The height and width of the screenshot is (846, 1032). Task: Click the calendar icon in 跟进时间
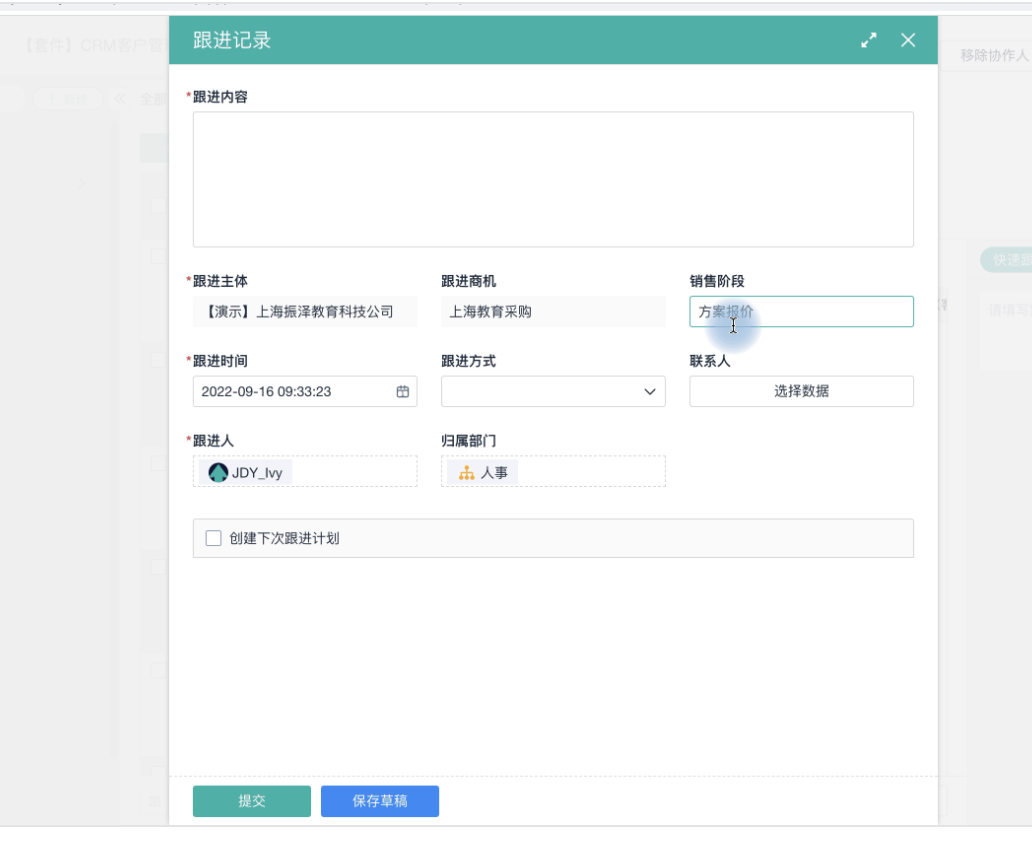coord(403,392)
